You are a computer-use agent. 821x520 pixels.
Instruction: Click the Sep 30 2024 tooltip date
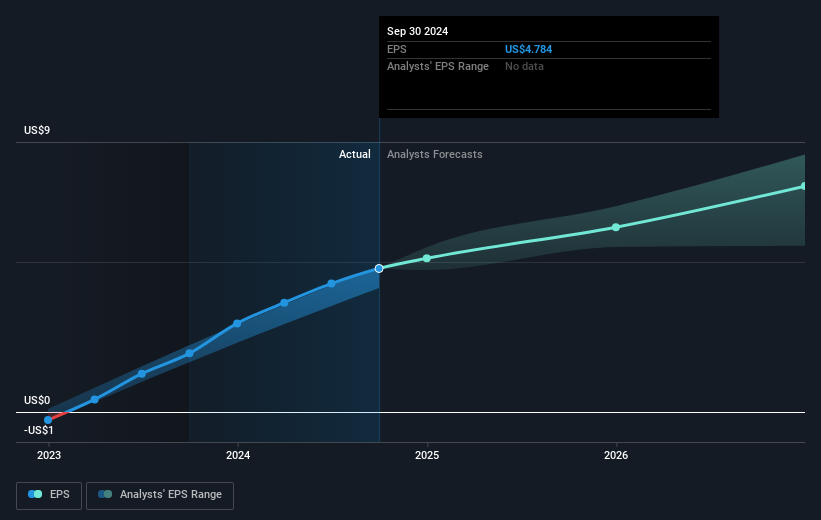point(417,31)
